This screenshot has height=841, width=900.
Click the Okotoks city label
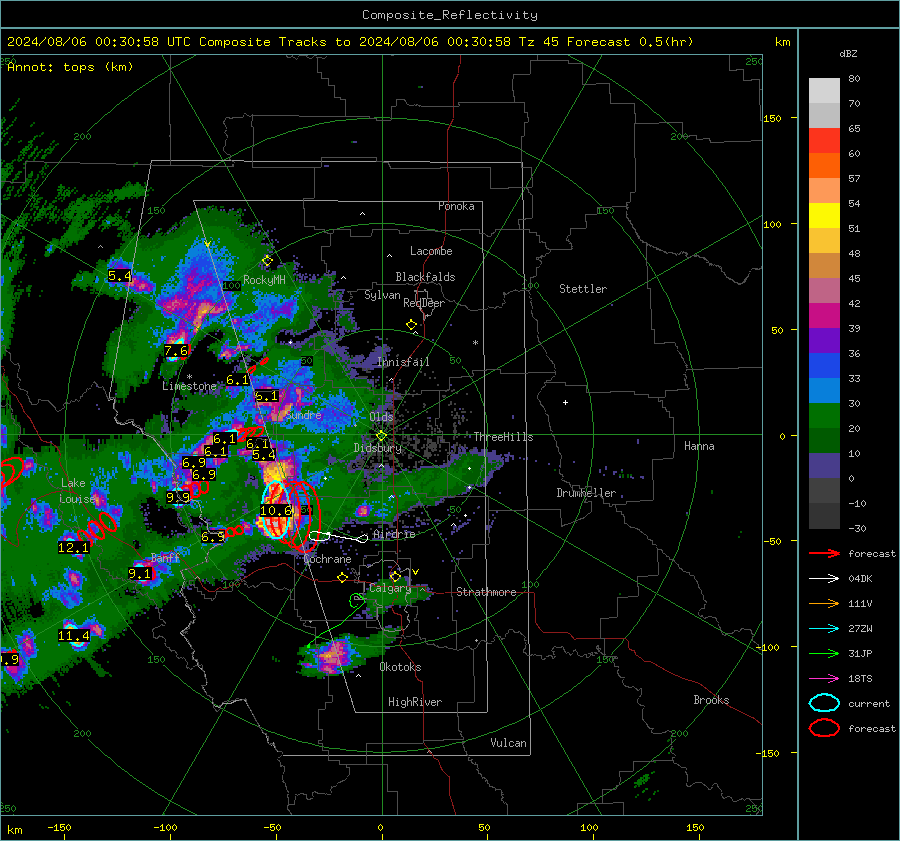click(x=400, y=667)
